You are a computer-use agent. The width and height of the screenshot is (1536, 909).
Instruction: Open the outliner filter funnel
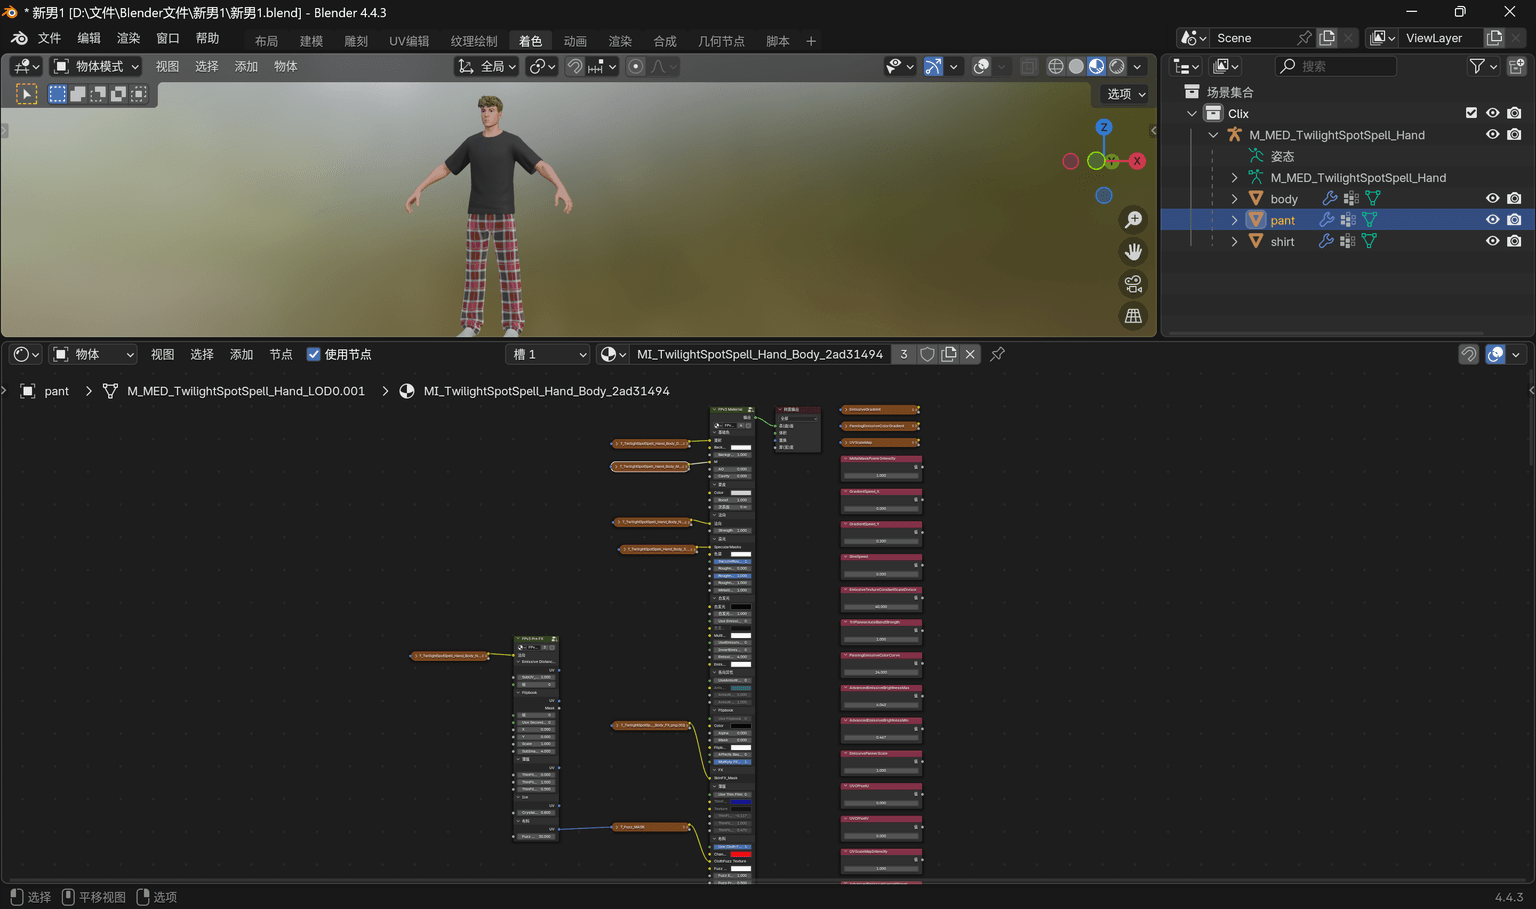pos(1483,66)
